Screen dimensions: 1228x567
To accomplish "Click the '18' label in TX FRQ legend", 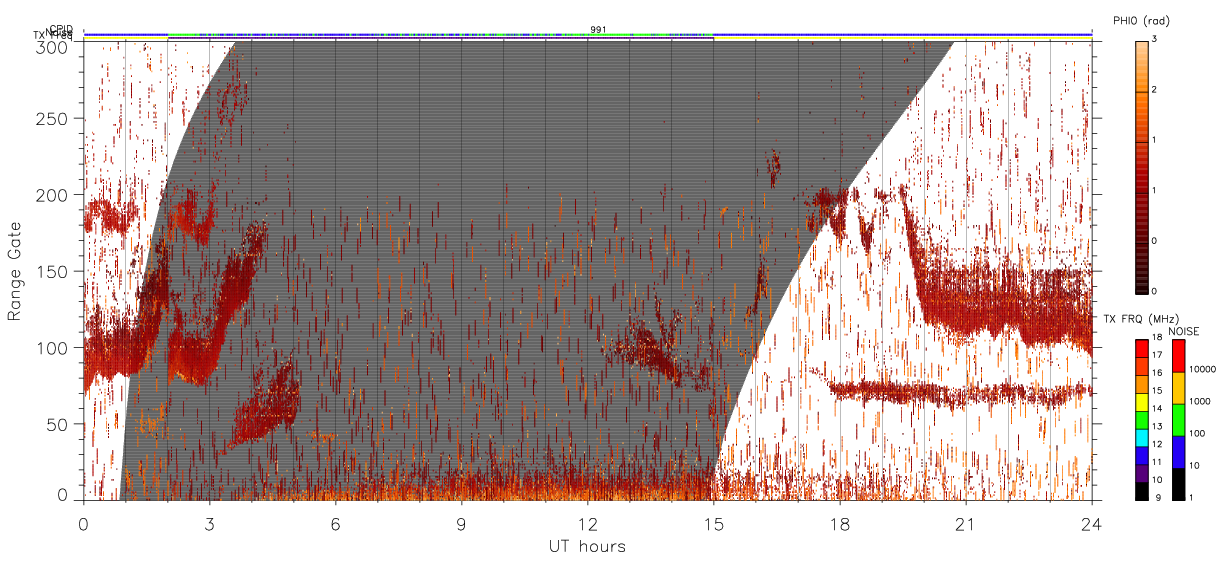I will tap(1155, 338).
